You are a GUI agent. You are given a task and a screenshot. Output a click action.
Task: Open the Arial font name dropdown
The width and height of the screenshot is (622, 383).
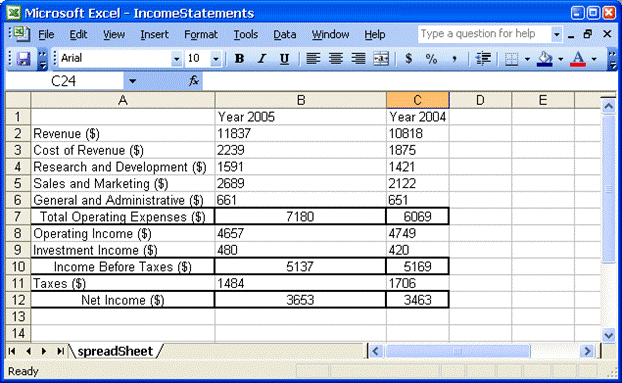[x=176, y=59]
